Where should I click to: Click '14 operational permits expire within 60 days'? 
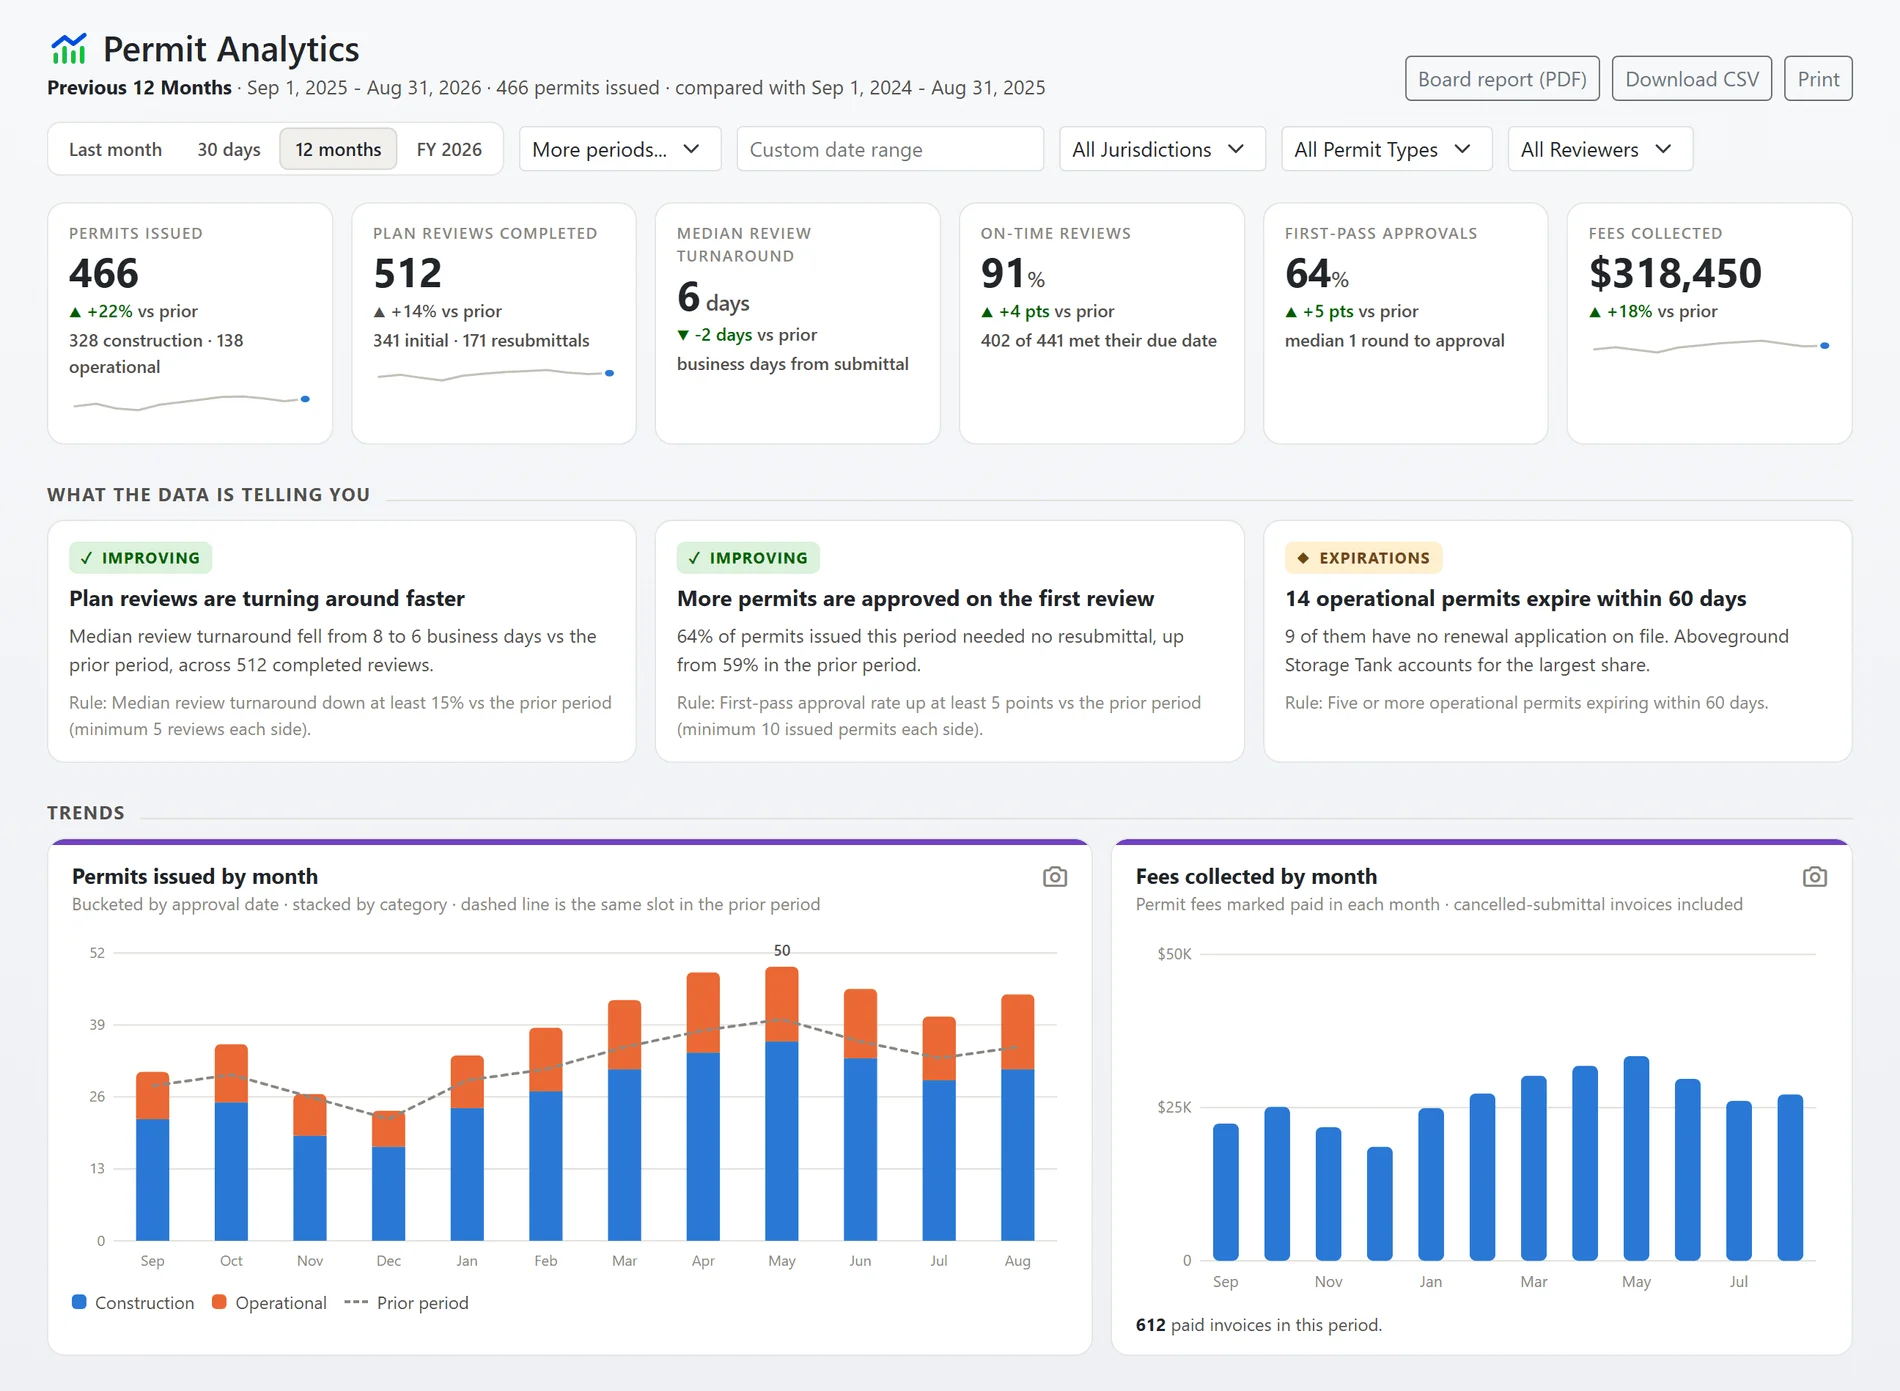[x=1516, y=598]
